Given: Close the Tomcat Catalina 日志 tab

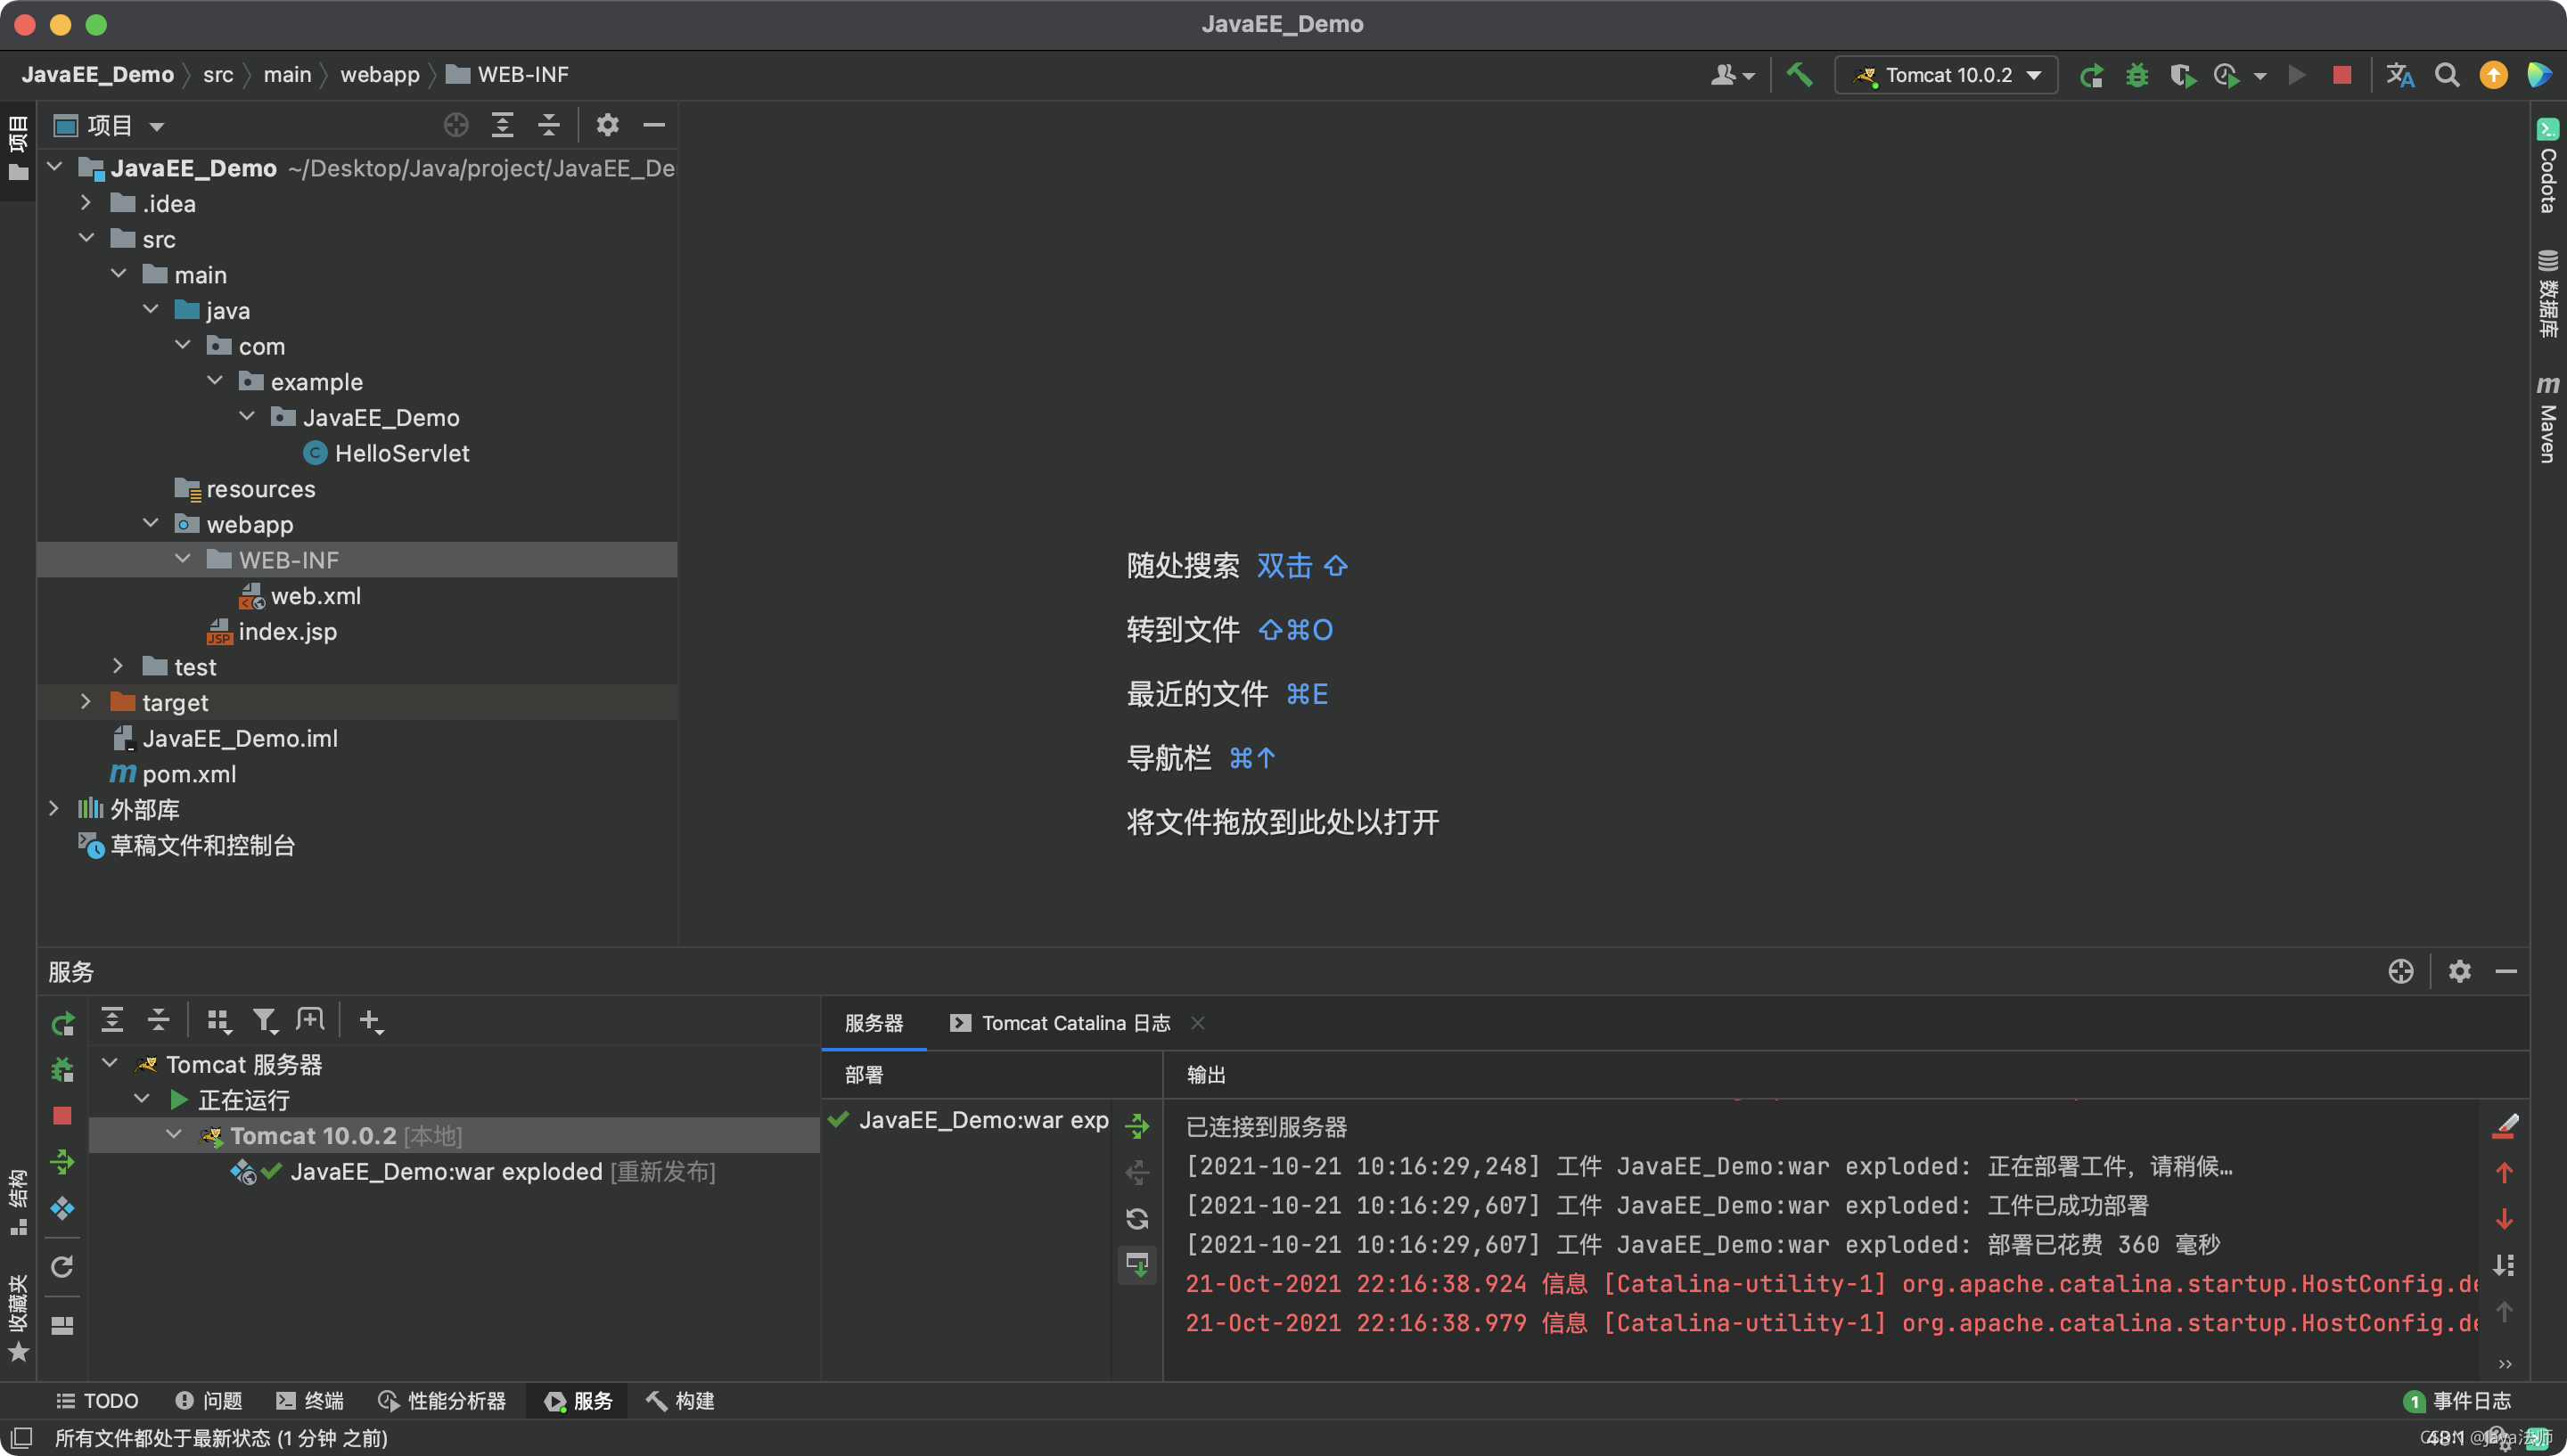Looking at the screenshot, I should coord(1197,1023).
